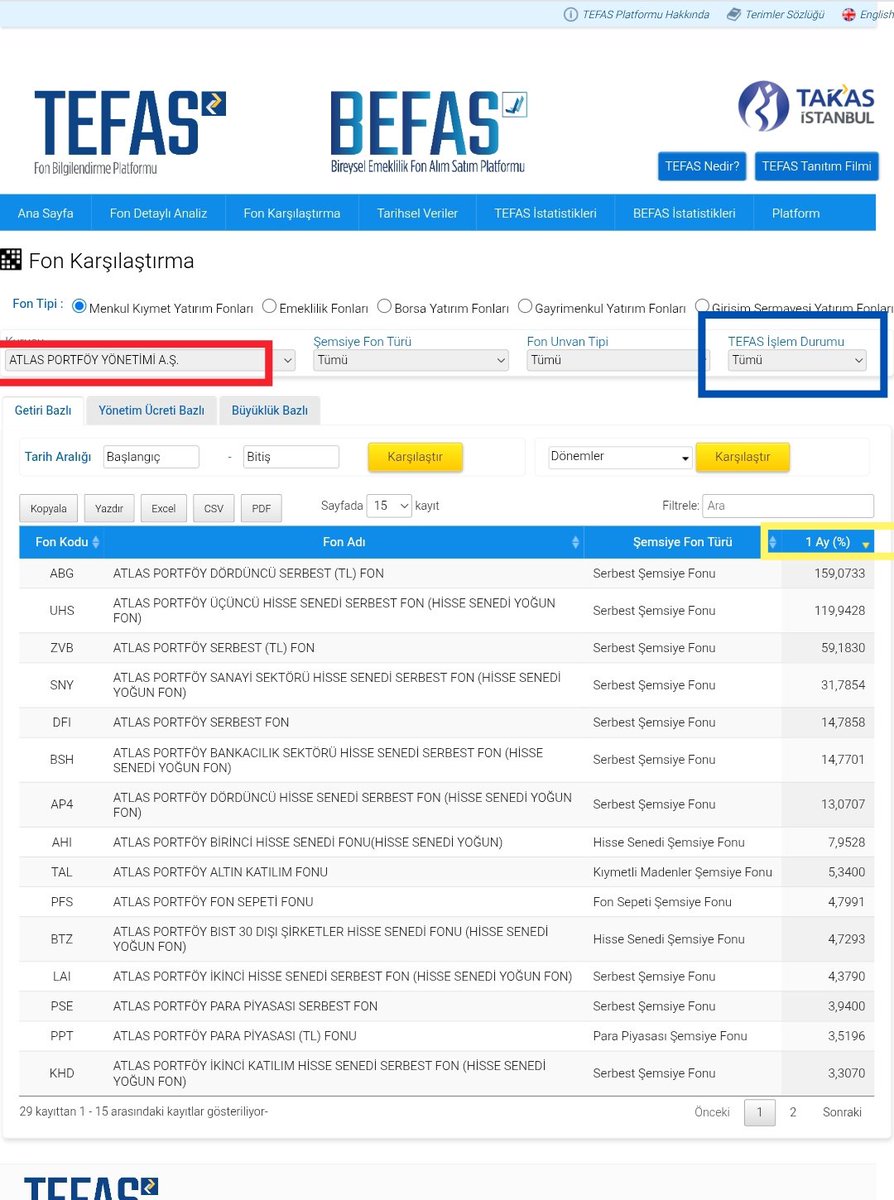
Task: Switch to Büyüklük Bazlı tab
Action: [270, 410]
